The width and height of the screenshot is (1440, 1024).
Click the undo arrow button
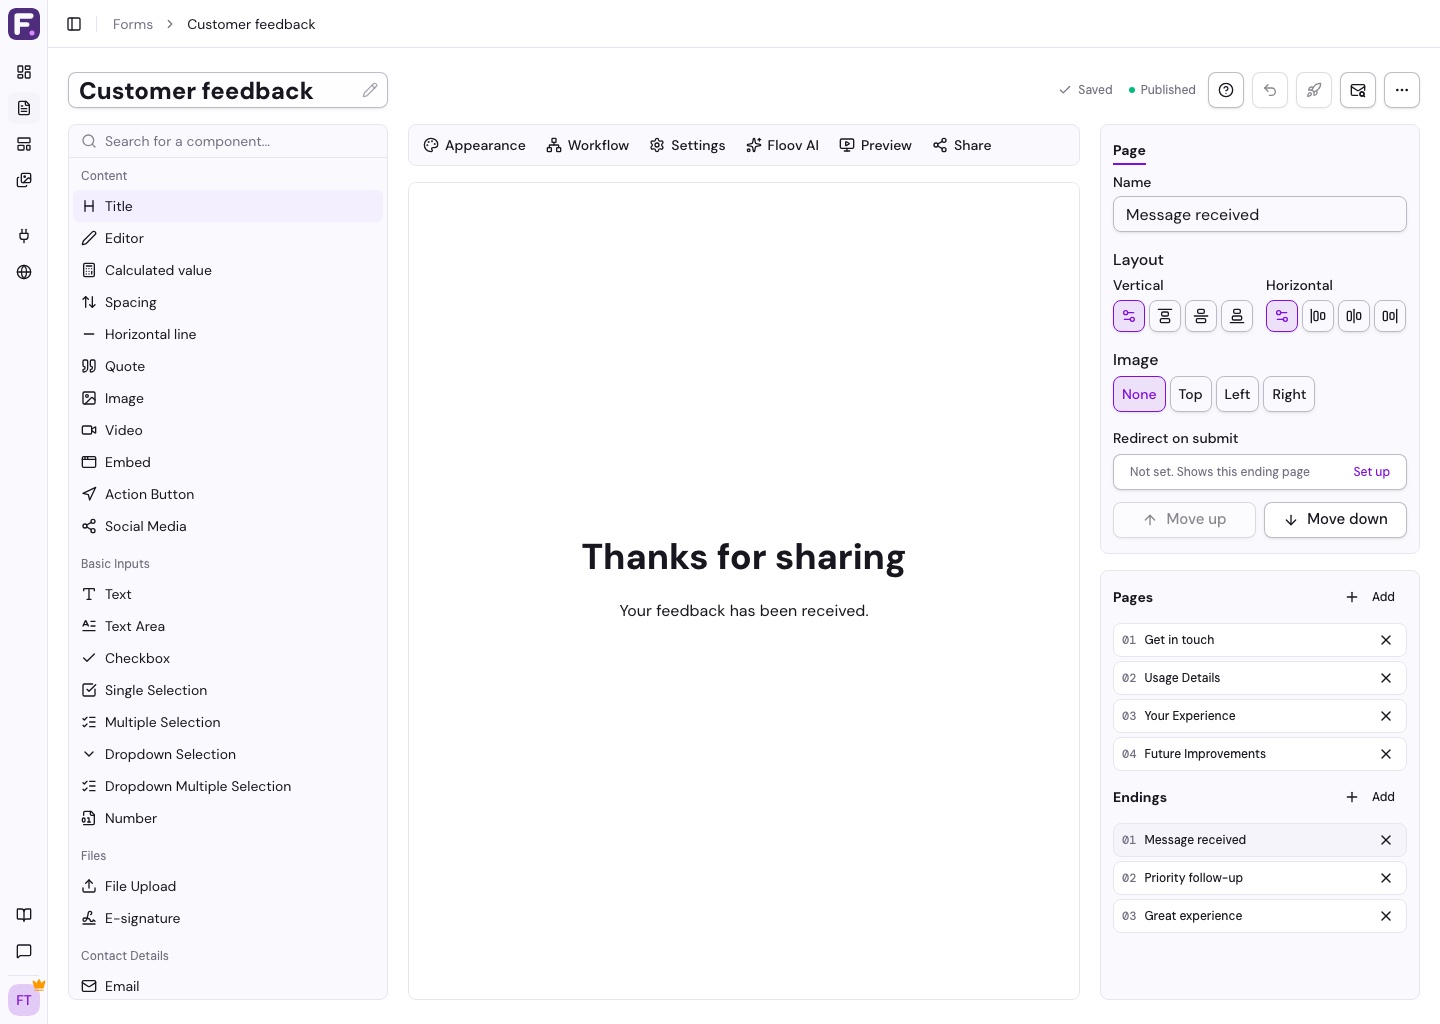tap(1270, 90)
